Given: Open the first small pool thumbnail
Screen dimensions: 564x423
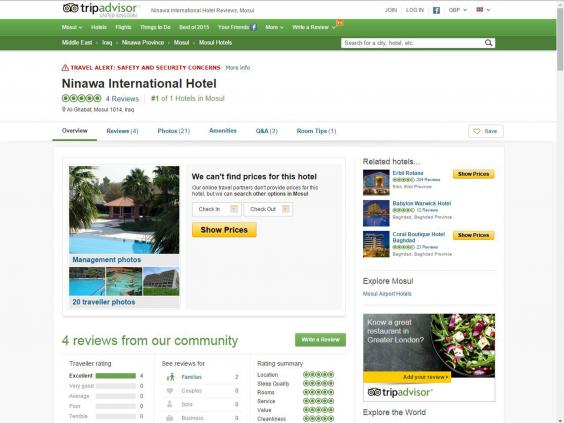Looking at the screenshot, I should pyautogui.click(x=87, y=281).
